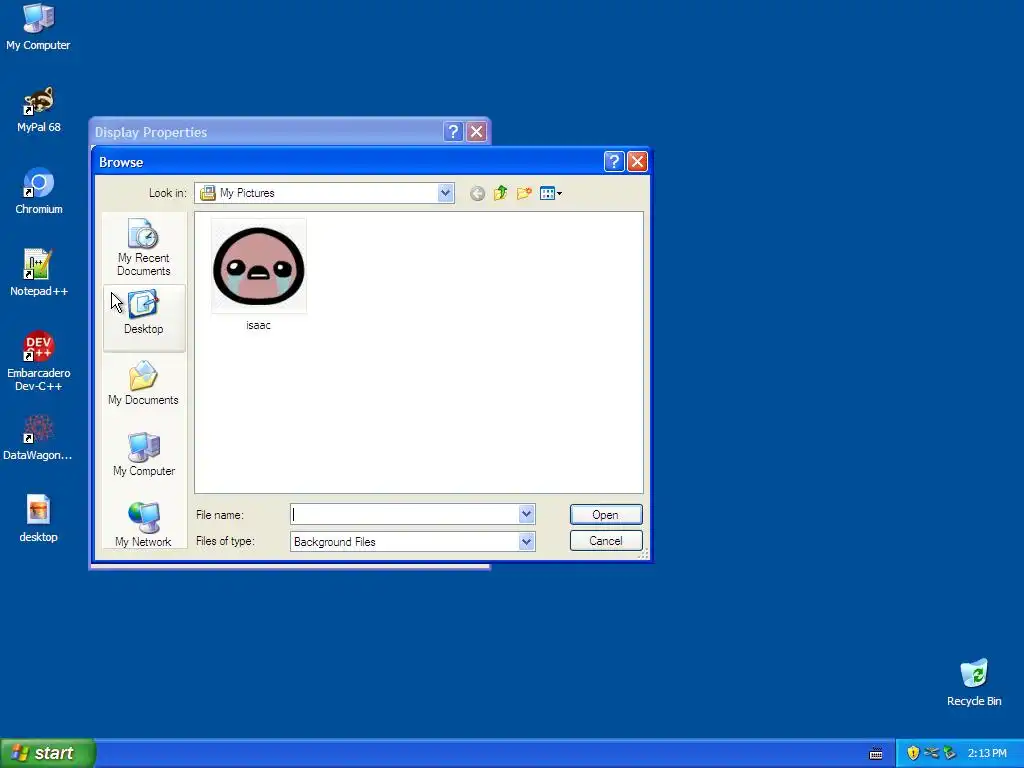The image size is (1024, 768).
Task: Select the Recycle Bin icon
Action: coord(974,682)
